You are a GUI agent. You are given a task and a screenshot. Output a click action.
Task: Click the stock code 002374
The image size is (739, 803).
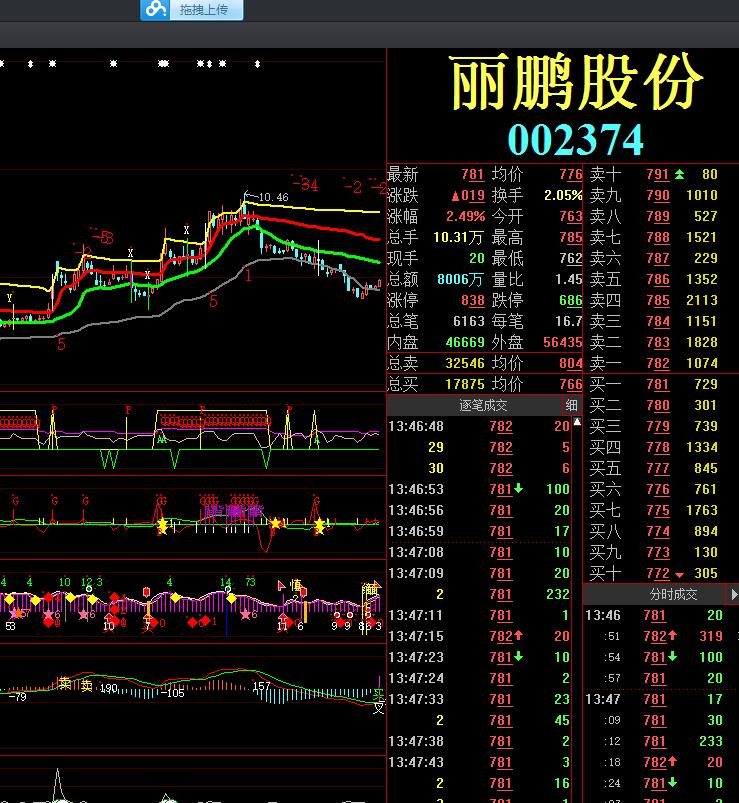pos(575,140)
